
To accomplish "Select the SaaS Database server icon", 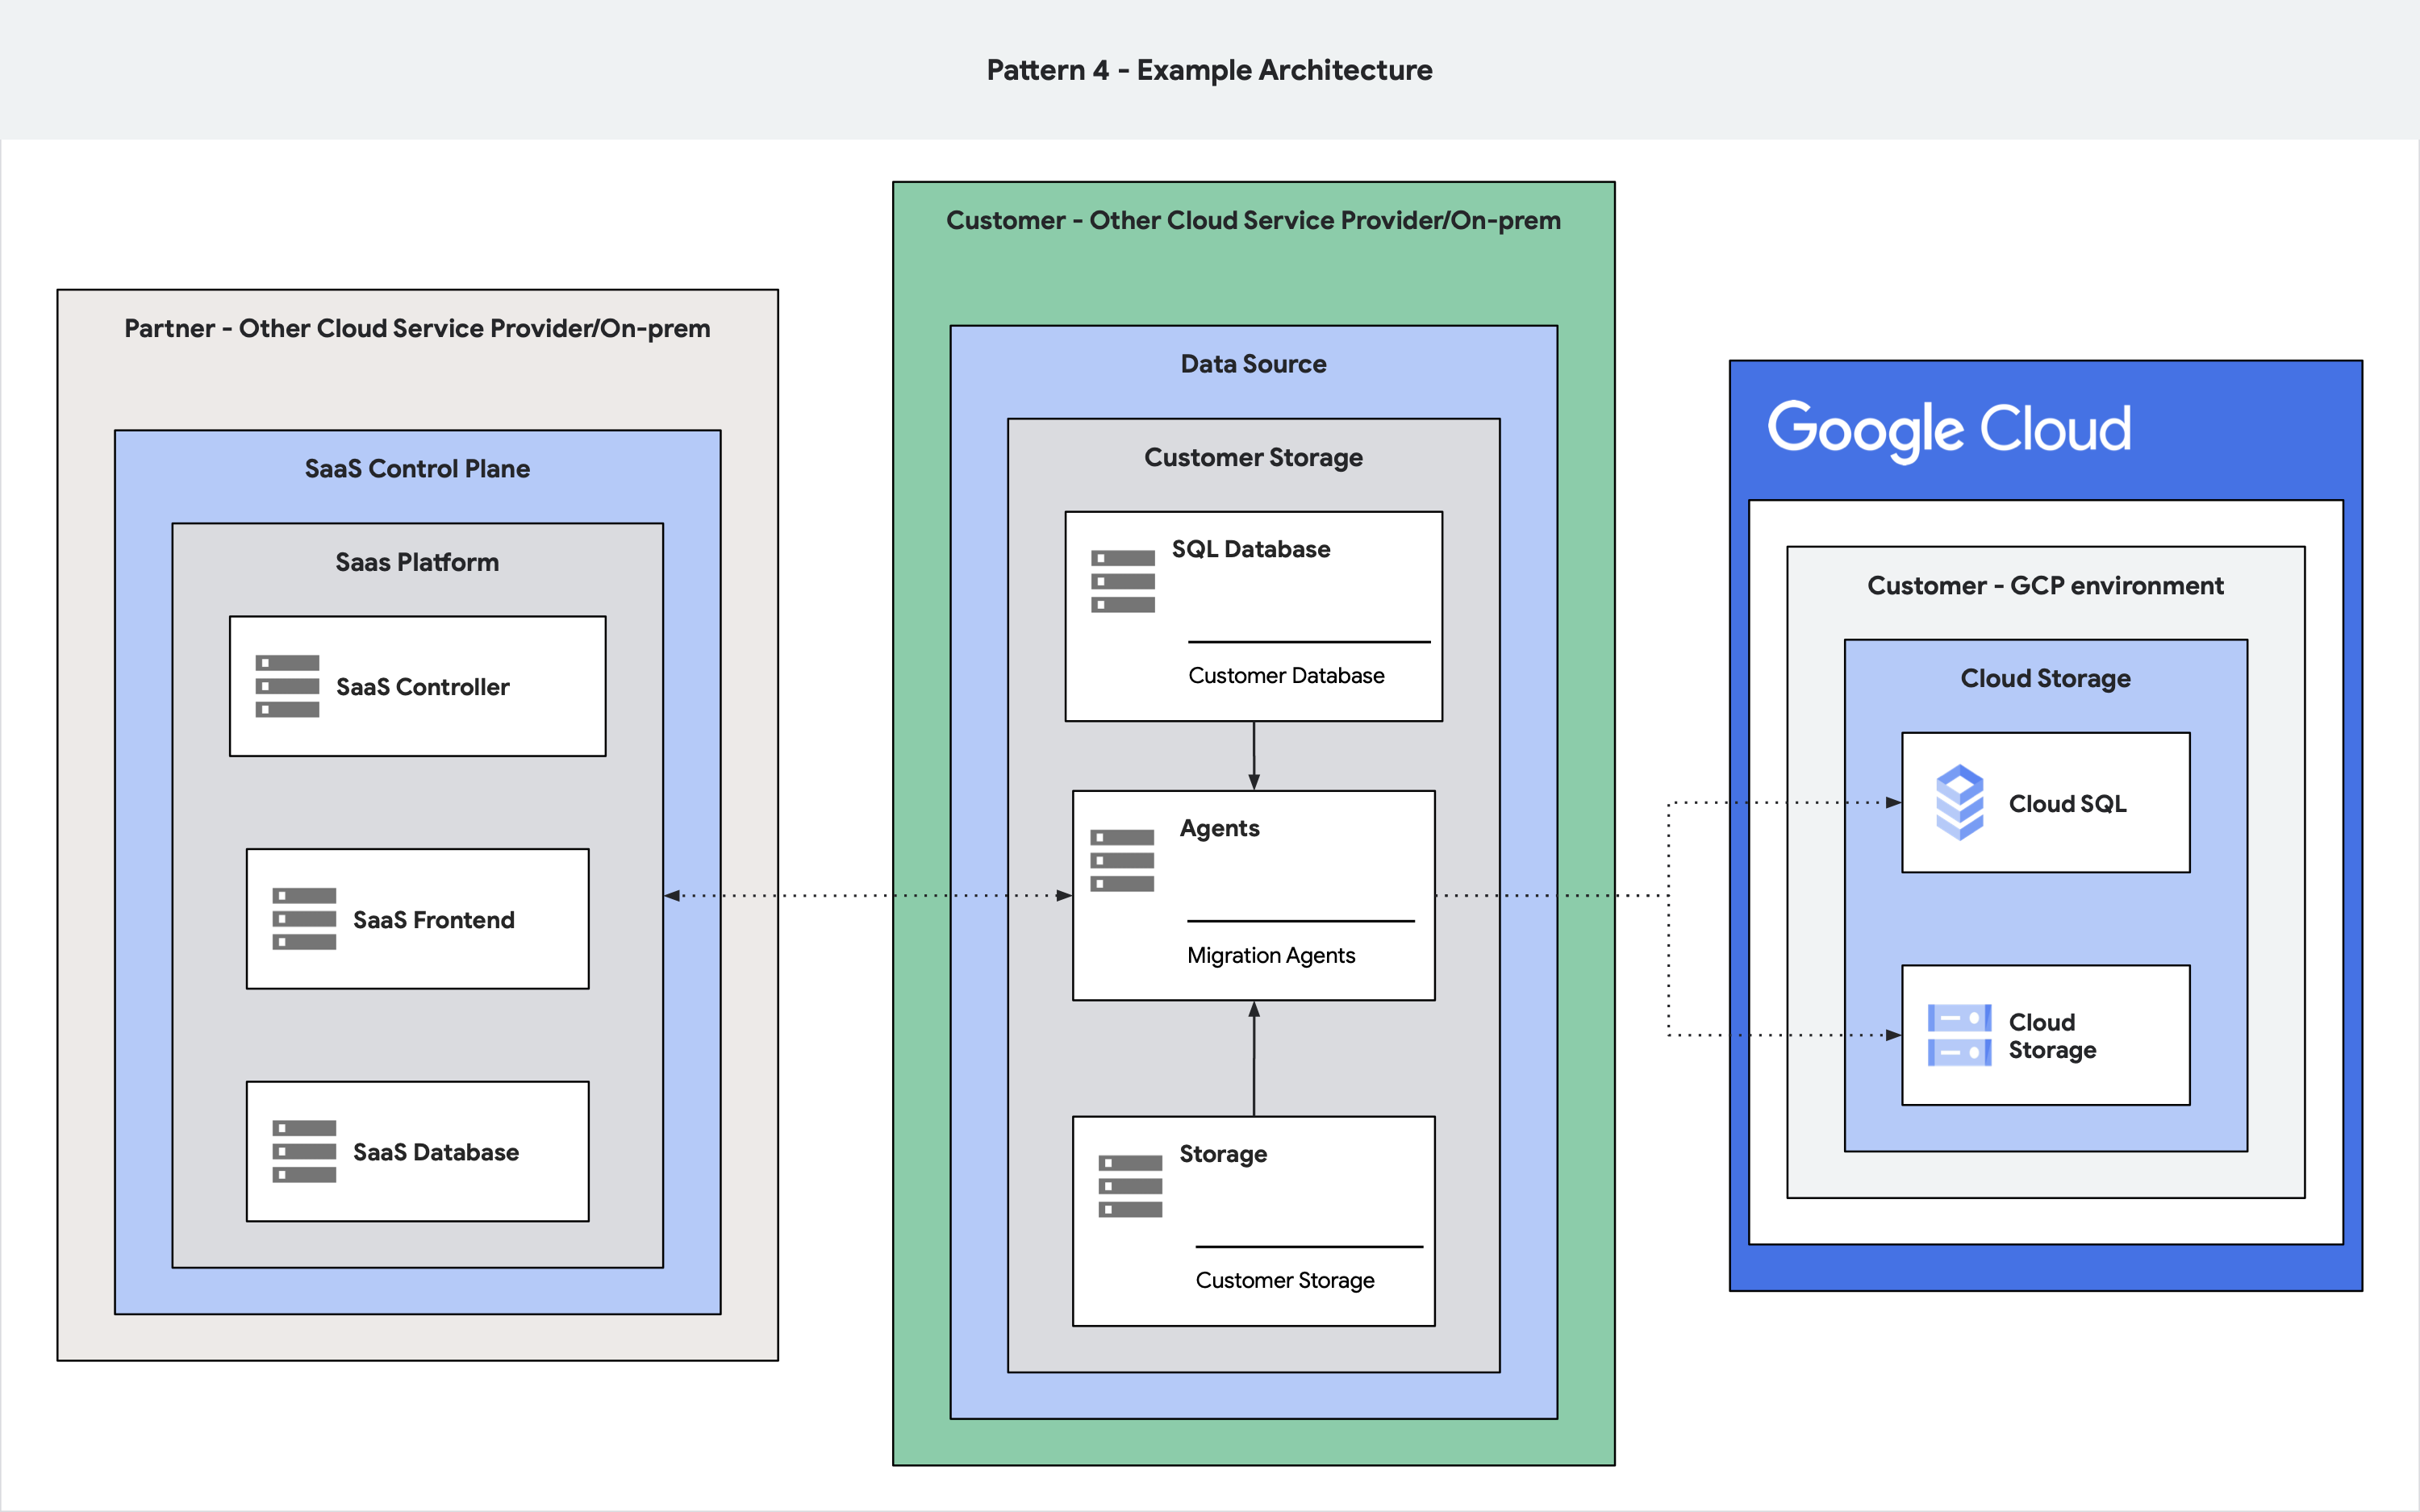I will pos(305,1152).
